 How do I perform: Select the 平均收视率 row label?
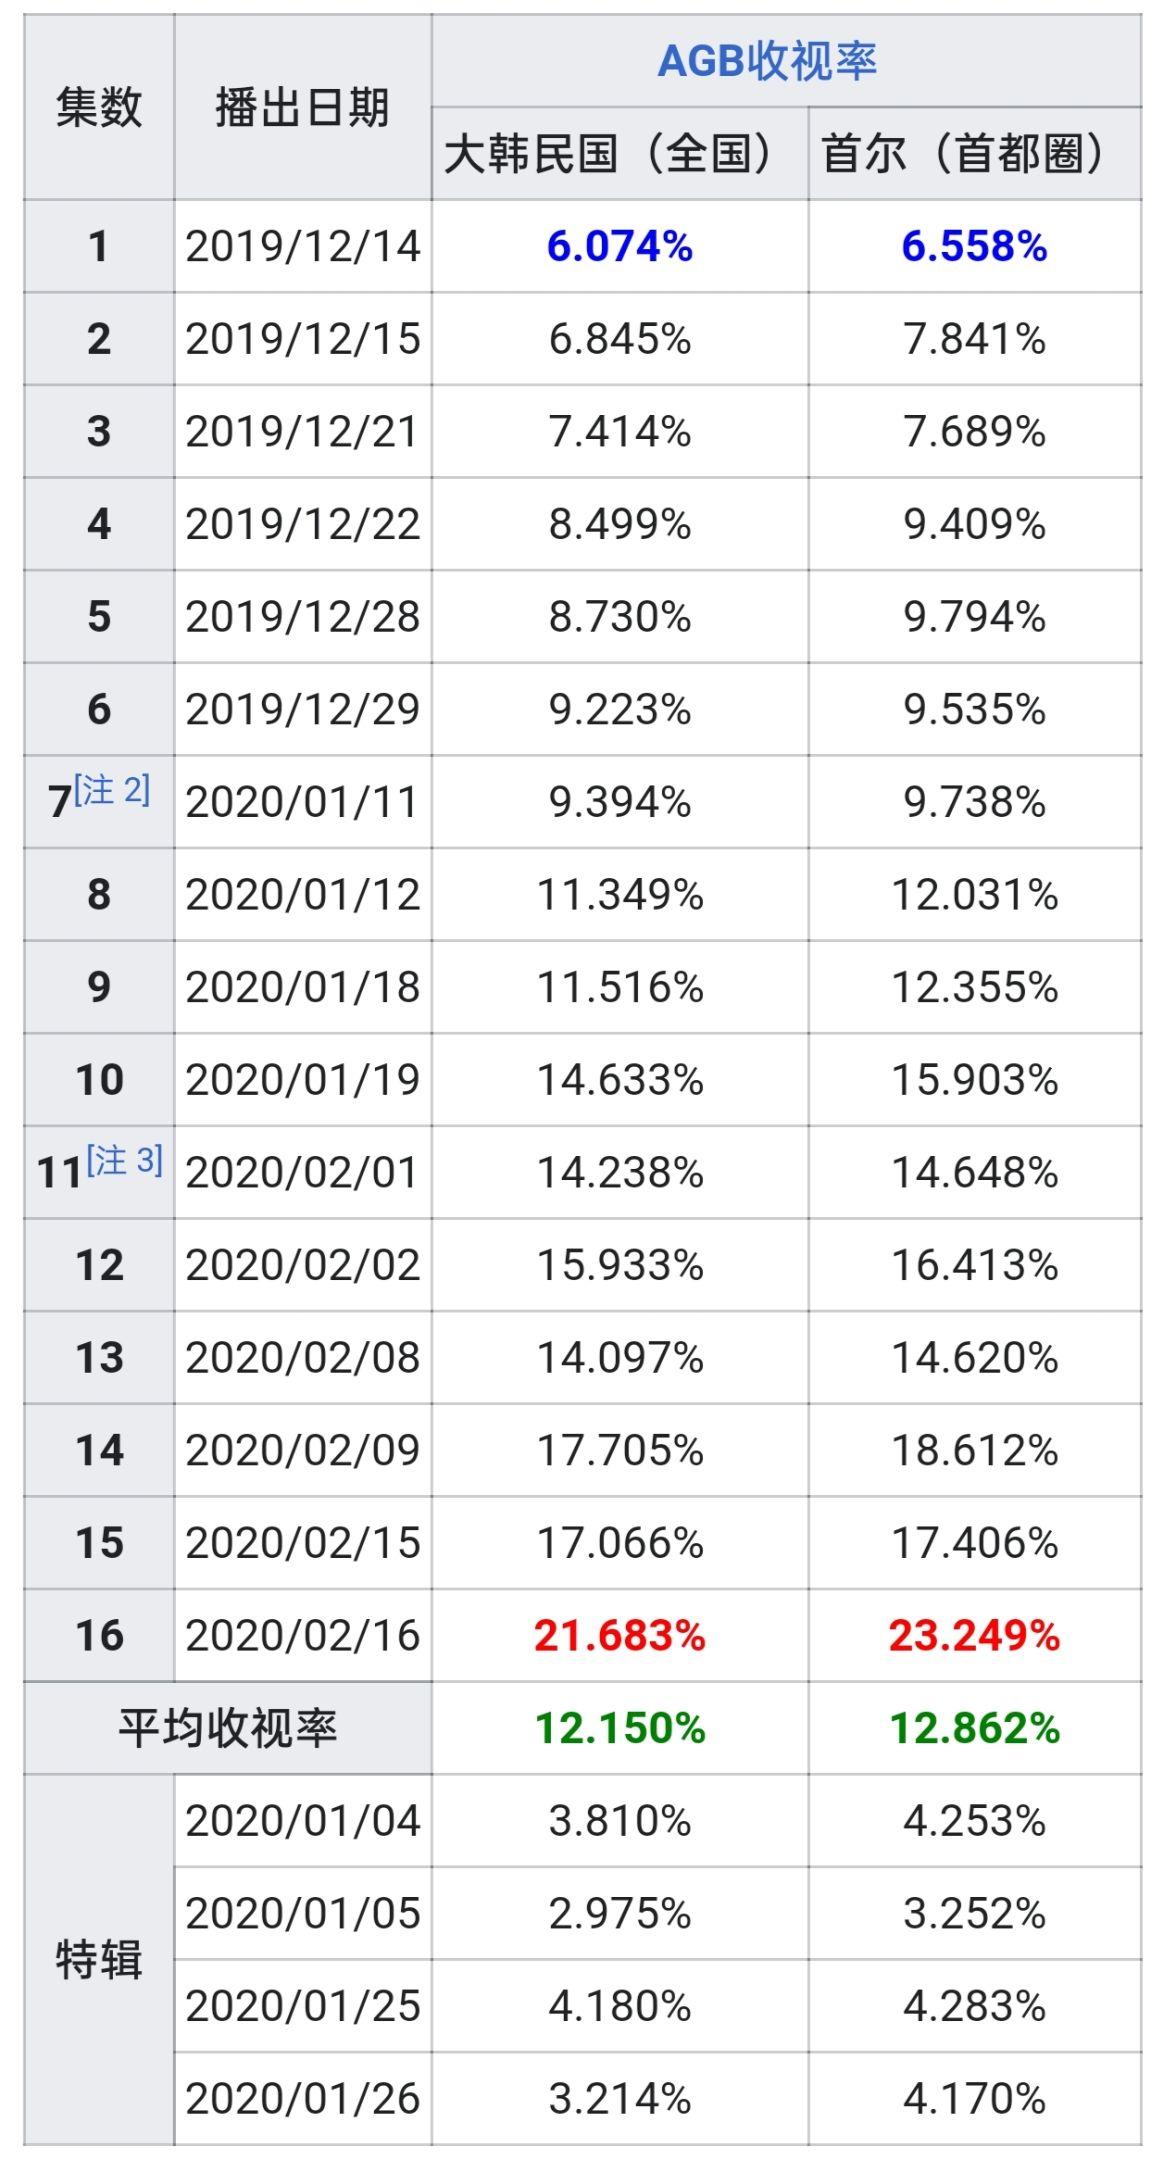point(228,1729)
